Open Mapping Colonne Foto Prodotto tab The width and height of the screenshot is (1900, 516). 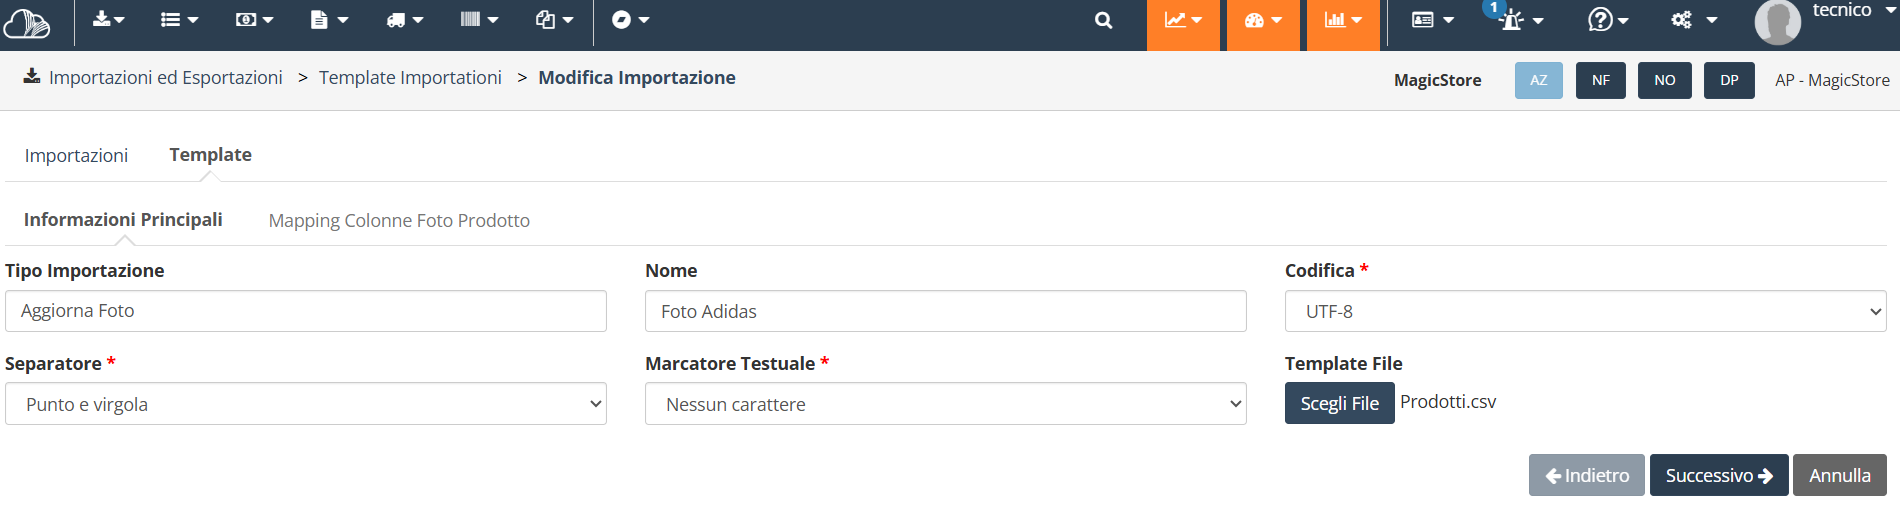coord(399,220)
